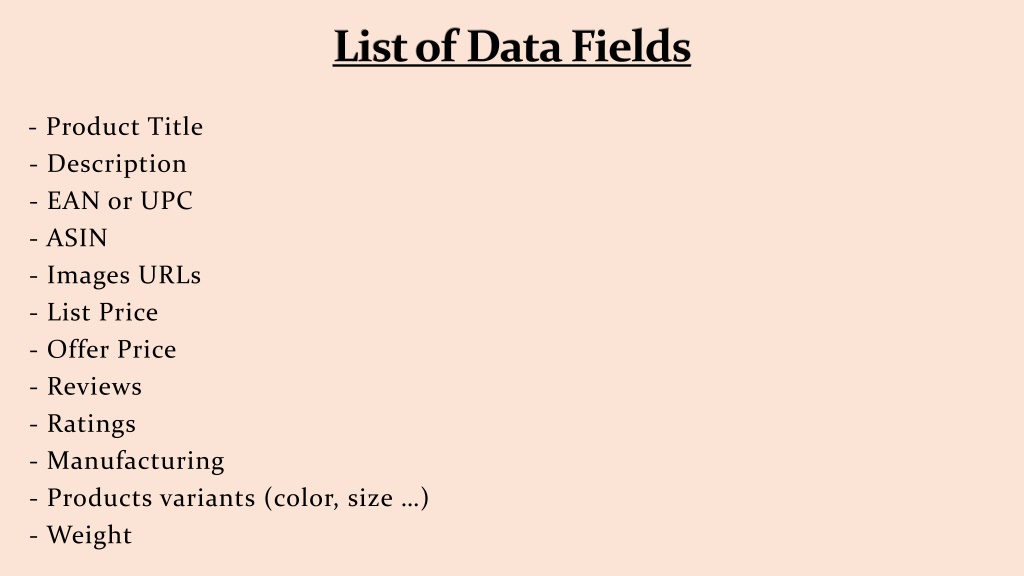
Task: Click the word Data in title
Action: [x=514, y=46]
